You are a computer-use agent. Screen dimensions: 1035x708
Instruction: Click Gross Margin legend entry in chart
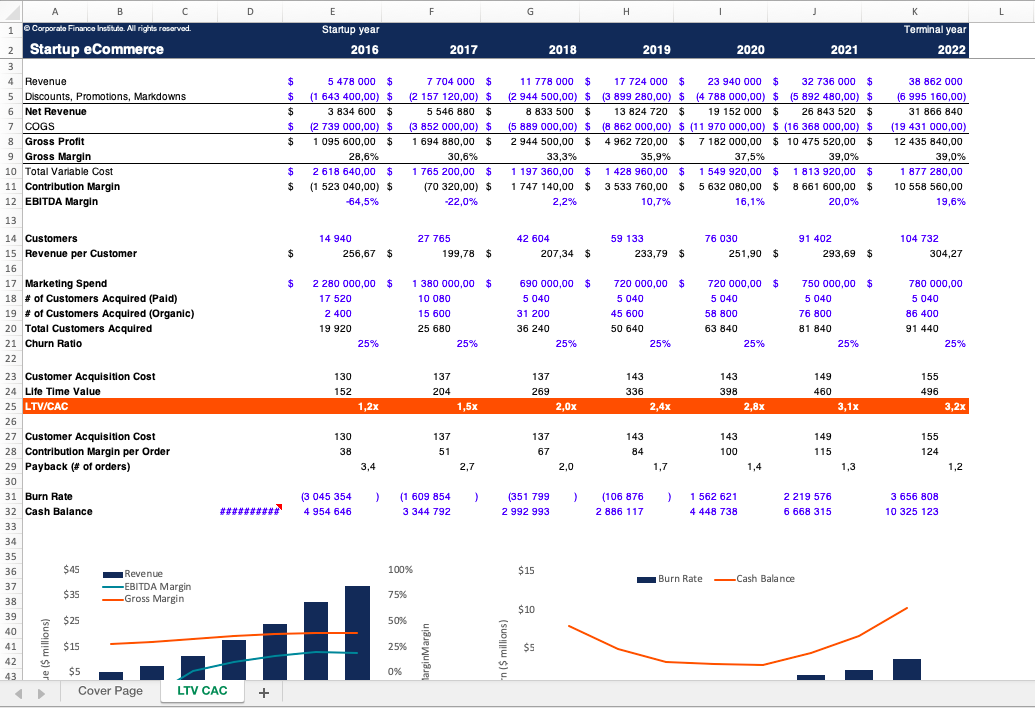[156, 598]
